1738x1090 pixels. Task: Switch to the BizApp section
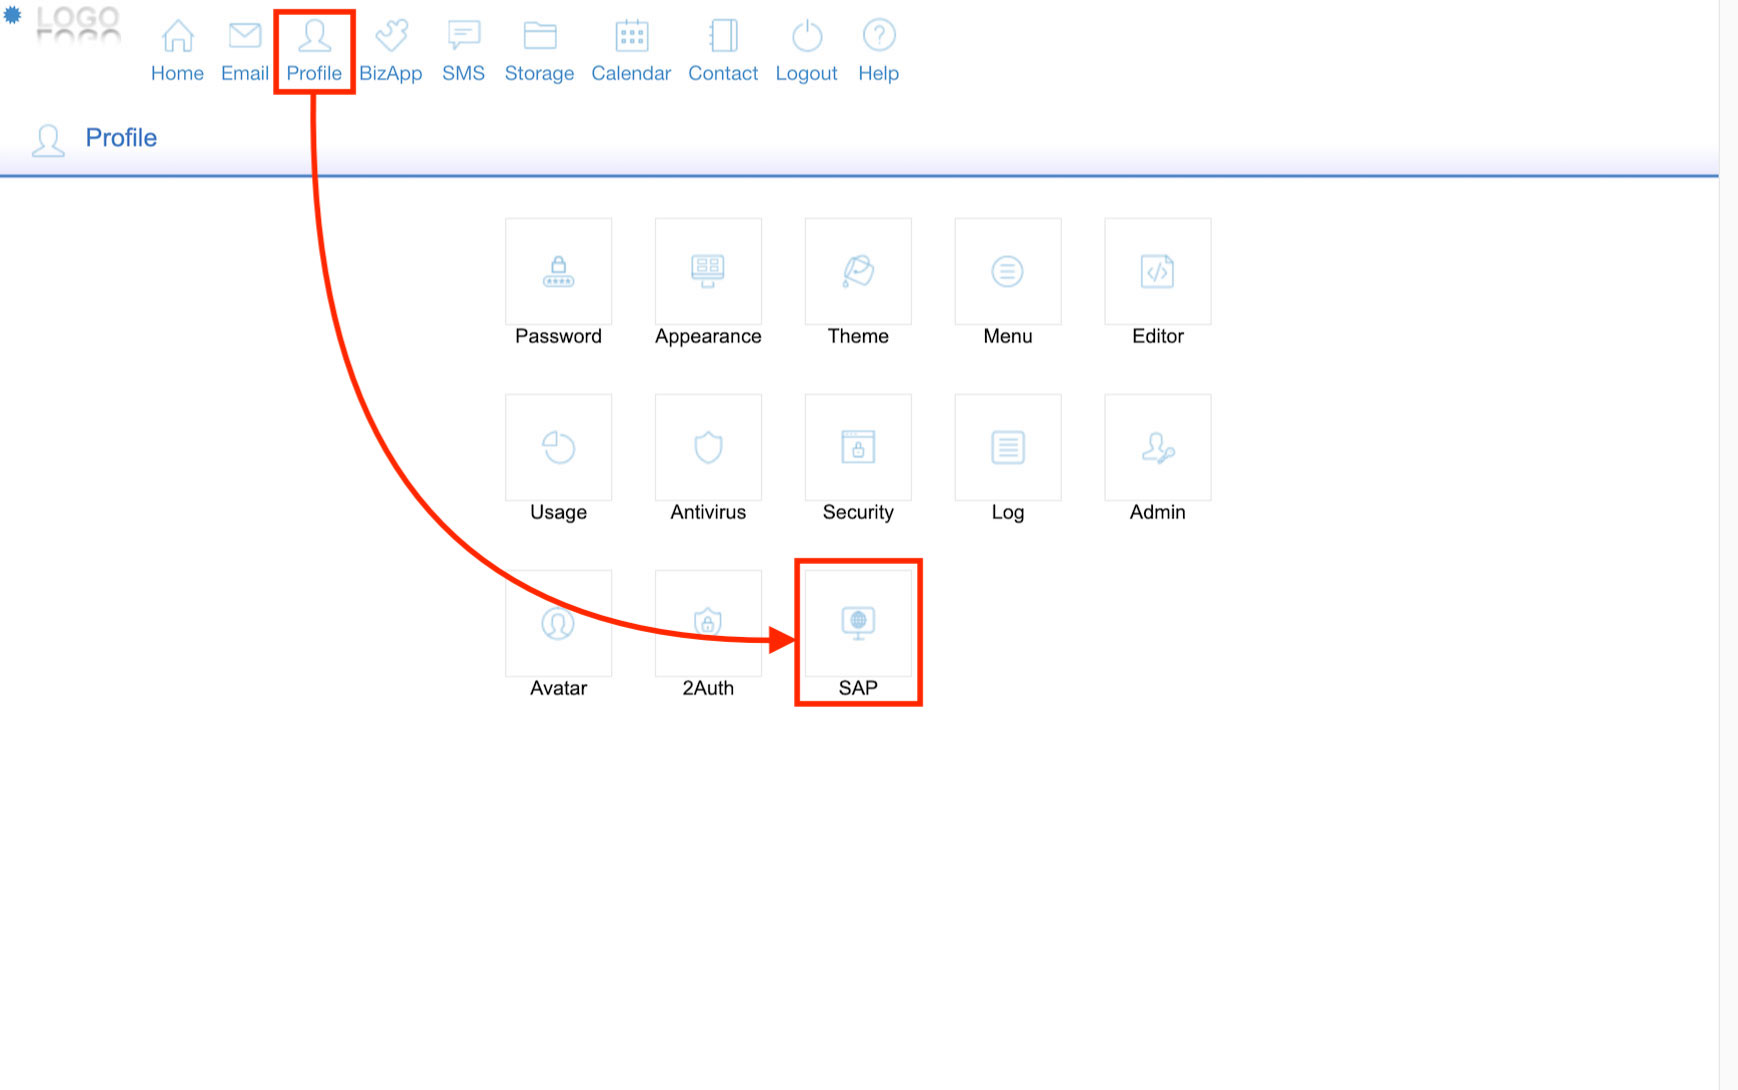pyautogui.click(x=391, y=51)
